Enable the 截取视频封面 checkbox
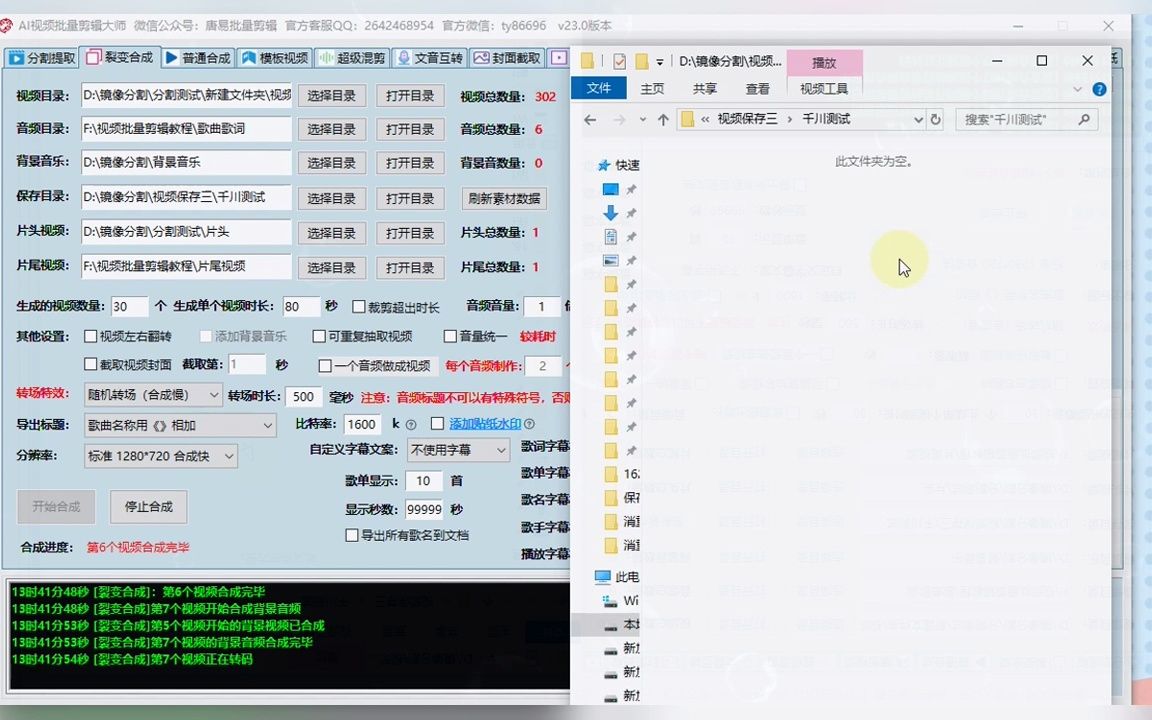Image resolution: width=1152 pixels, height=720 pixels. click(x=90, y=365)
